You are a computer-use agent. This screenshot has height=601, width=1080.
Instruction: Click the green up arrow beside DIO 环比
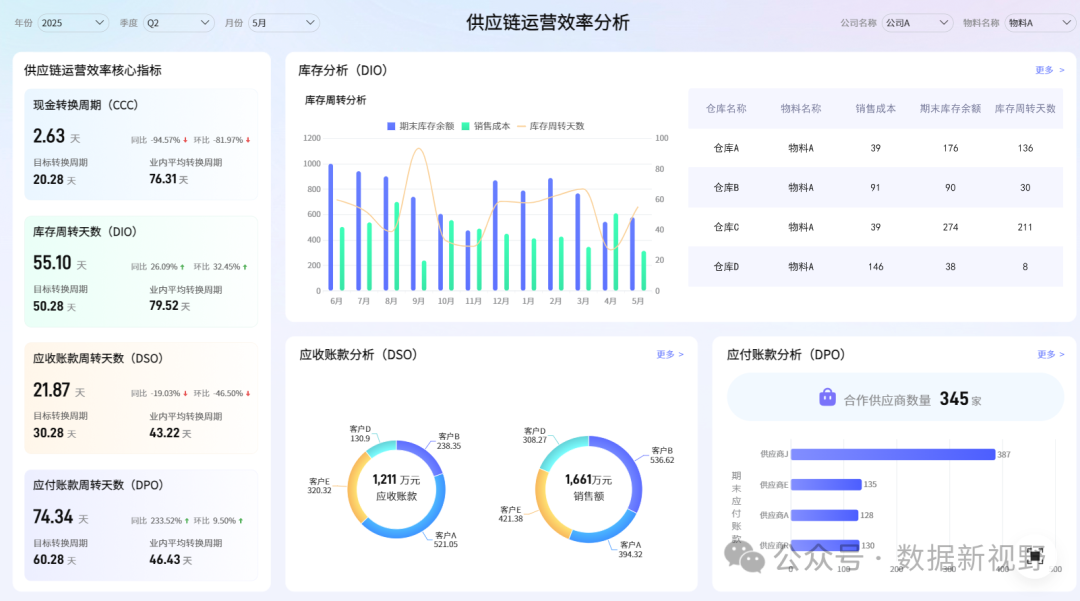point(245,267)
